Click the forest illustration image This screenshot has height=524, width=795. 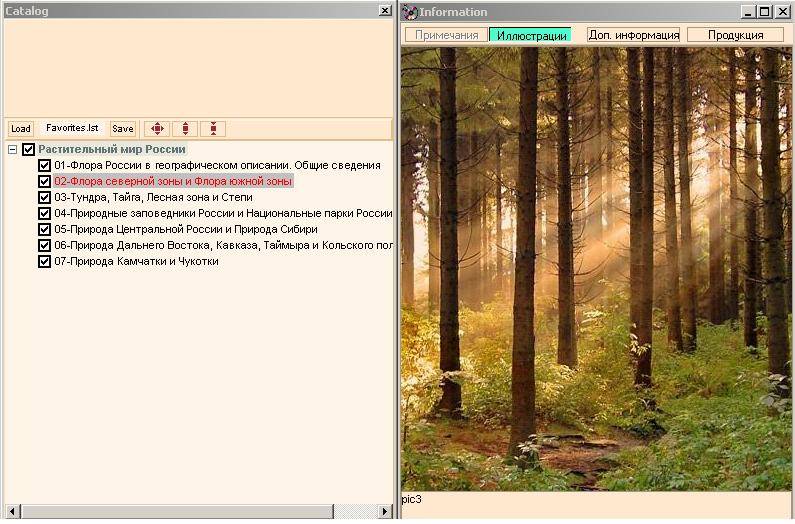[596, 269]
